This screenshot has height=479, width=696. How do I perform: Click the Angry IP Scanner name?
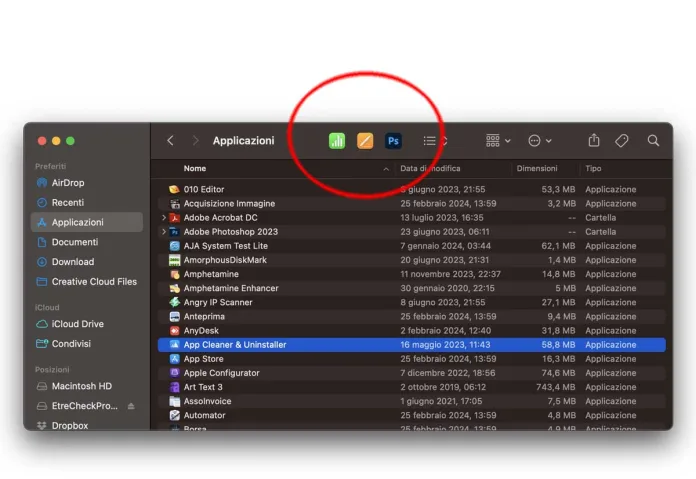pyautogui.click(x=218, y=302)
